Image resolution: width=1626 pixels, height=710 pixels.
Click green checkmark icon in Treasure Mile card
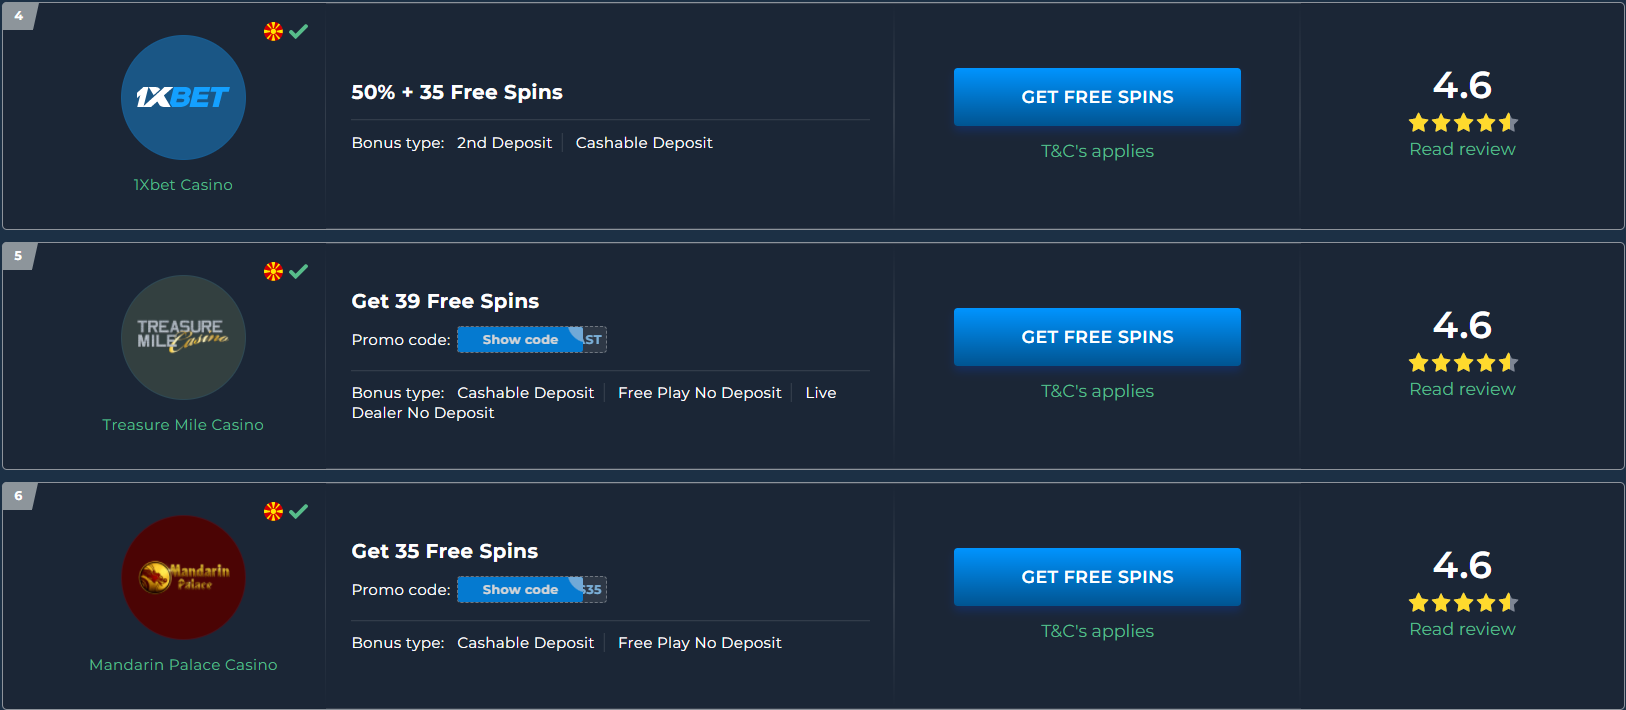coord(298,271)
